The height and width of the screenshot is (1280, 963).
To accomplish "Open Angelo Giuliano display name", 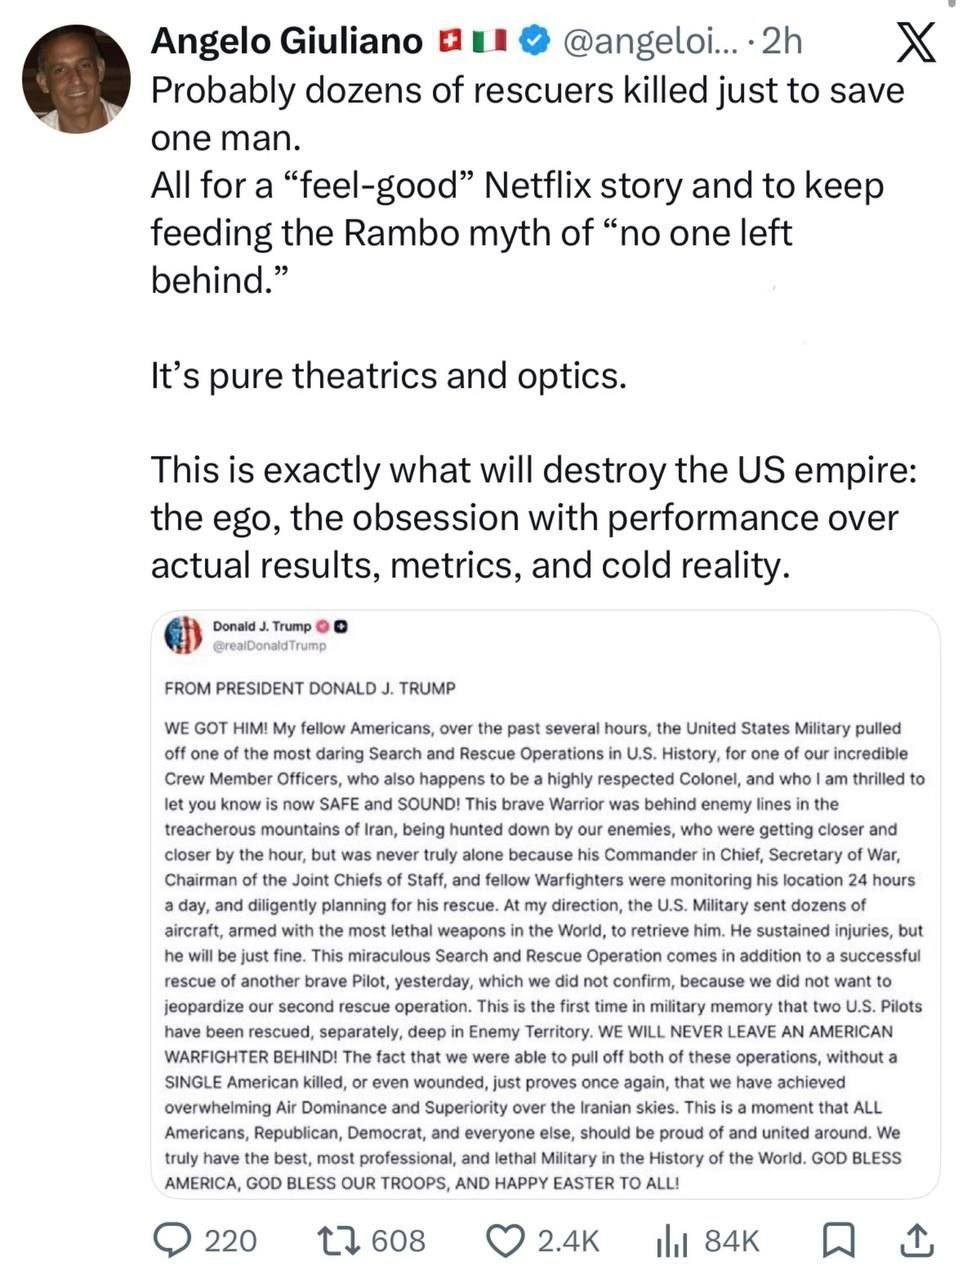I will coord(287,40).
